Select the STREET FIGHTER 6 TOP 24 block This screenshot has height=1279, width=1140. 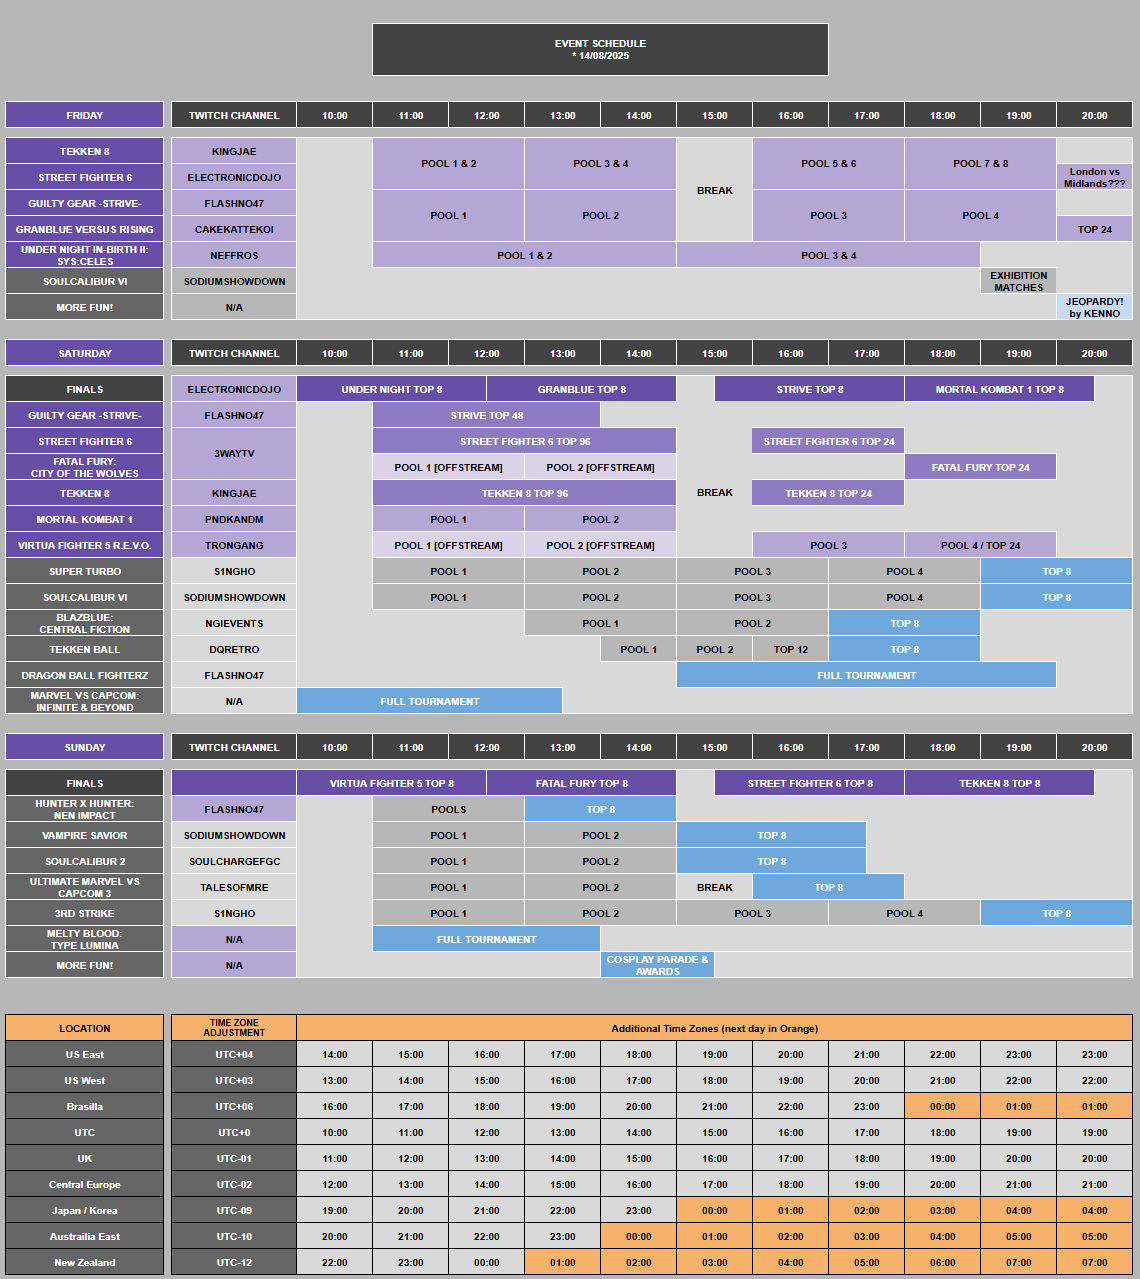coord(828,441)
